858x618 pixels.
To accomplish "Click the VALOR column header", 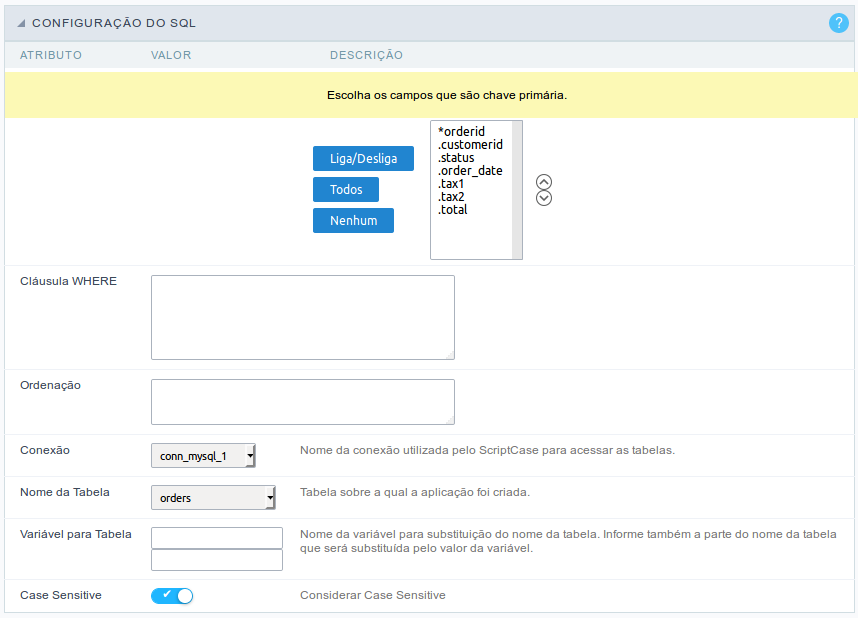I will pos(171,55).
